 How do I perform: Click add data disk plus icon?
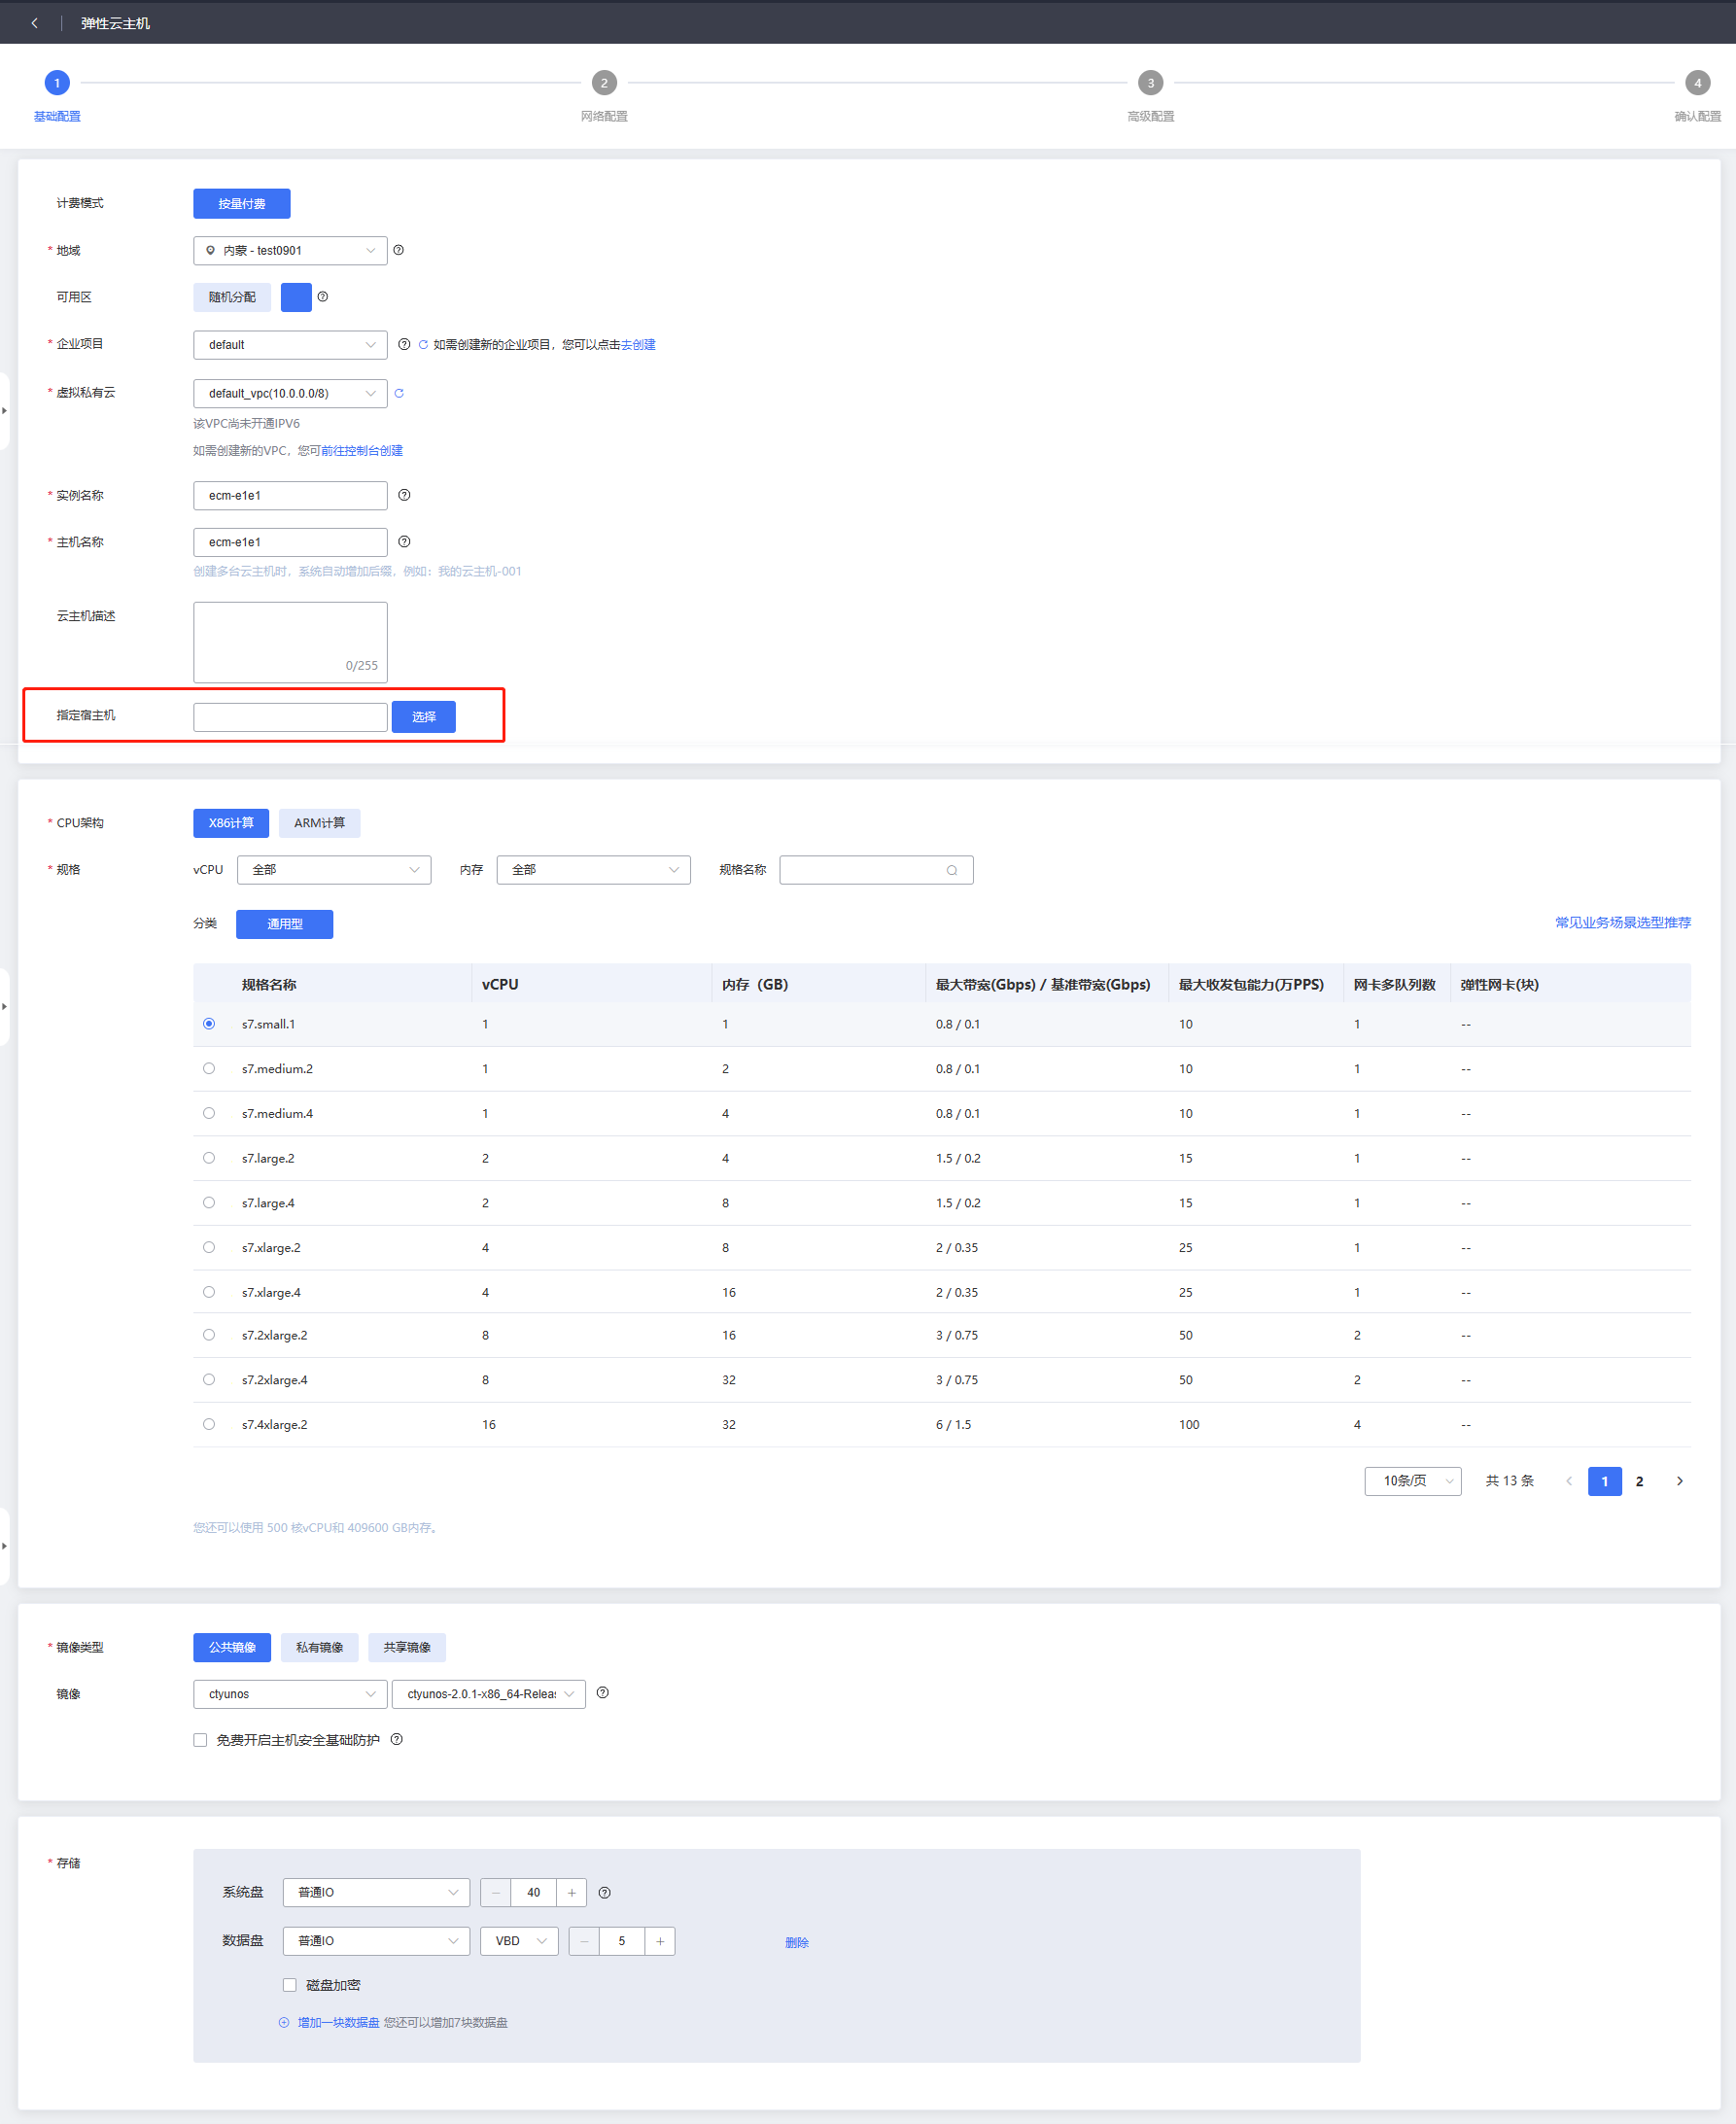[284, 2022]
